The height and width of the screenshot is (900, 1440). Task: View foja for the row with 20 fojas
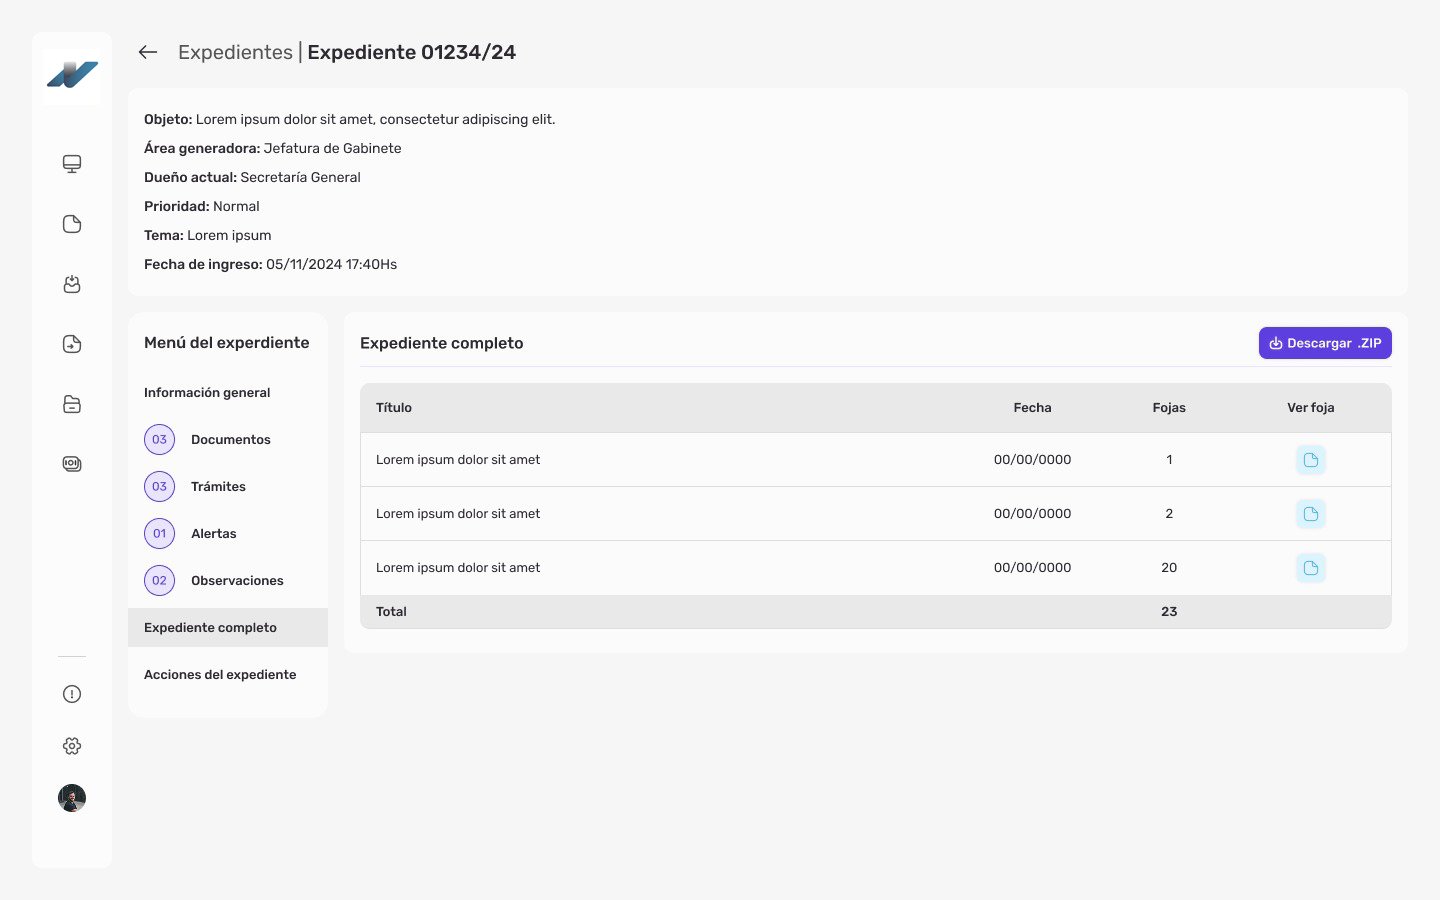[1310, 568]
